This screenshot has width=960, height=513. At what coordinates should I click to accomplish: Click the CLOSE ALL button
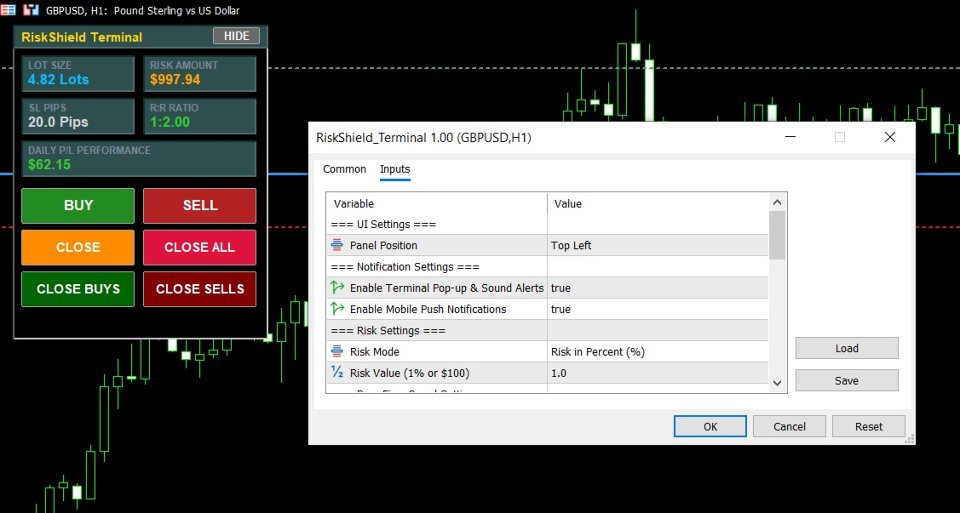tap(200, 247)
